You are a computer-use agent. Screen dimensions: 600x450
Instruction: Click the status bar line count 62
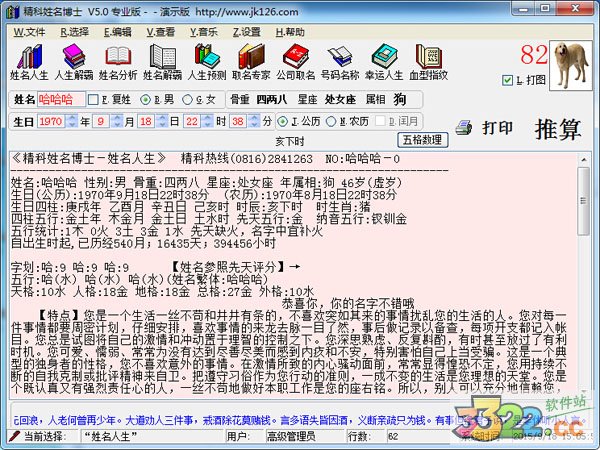(393, 436)
